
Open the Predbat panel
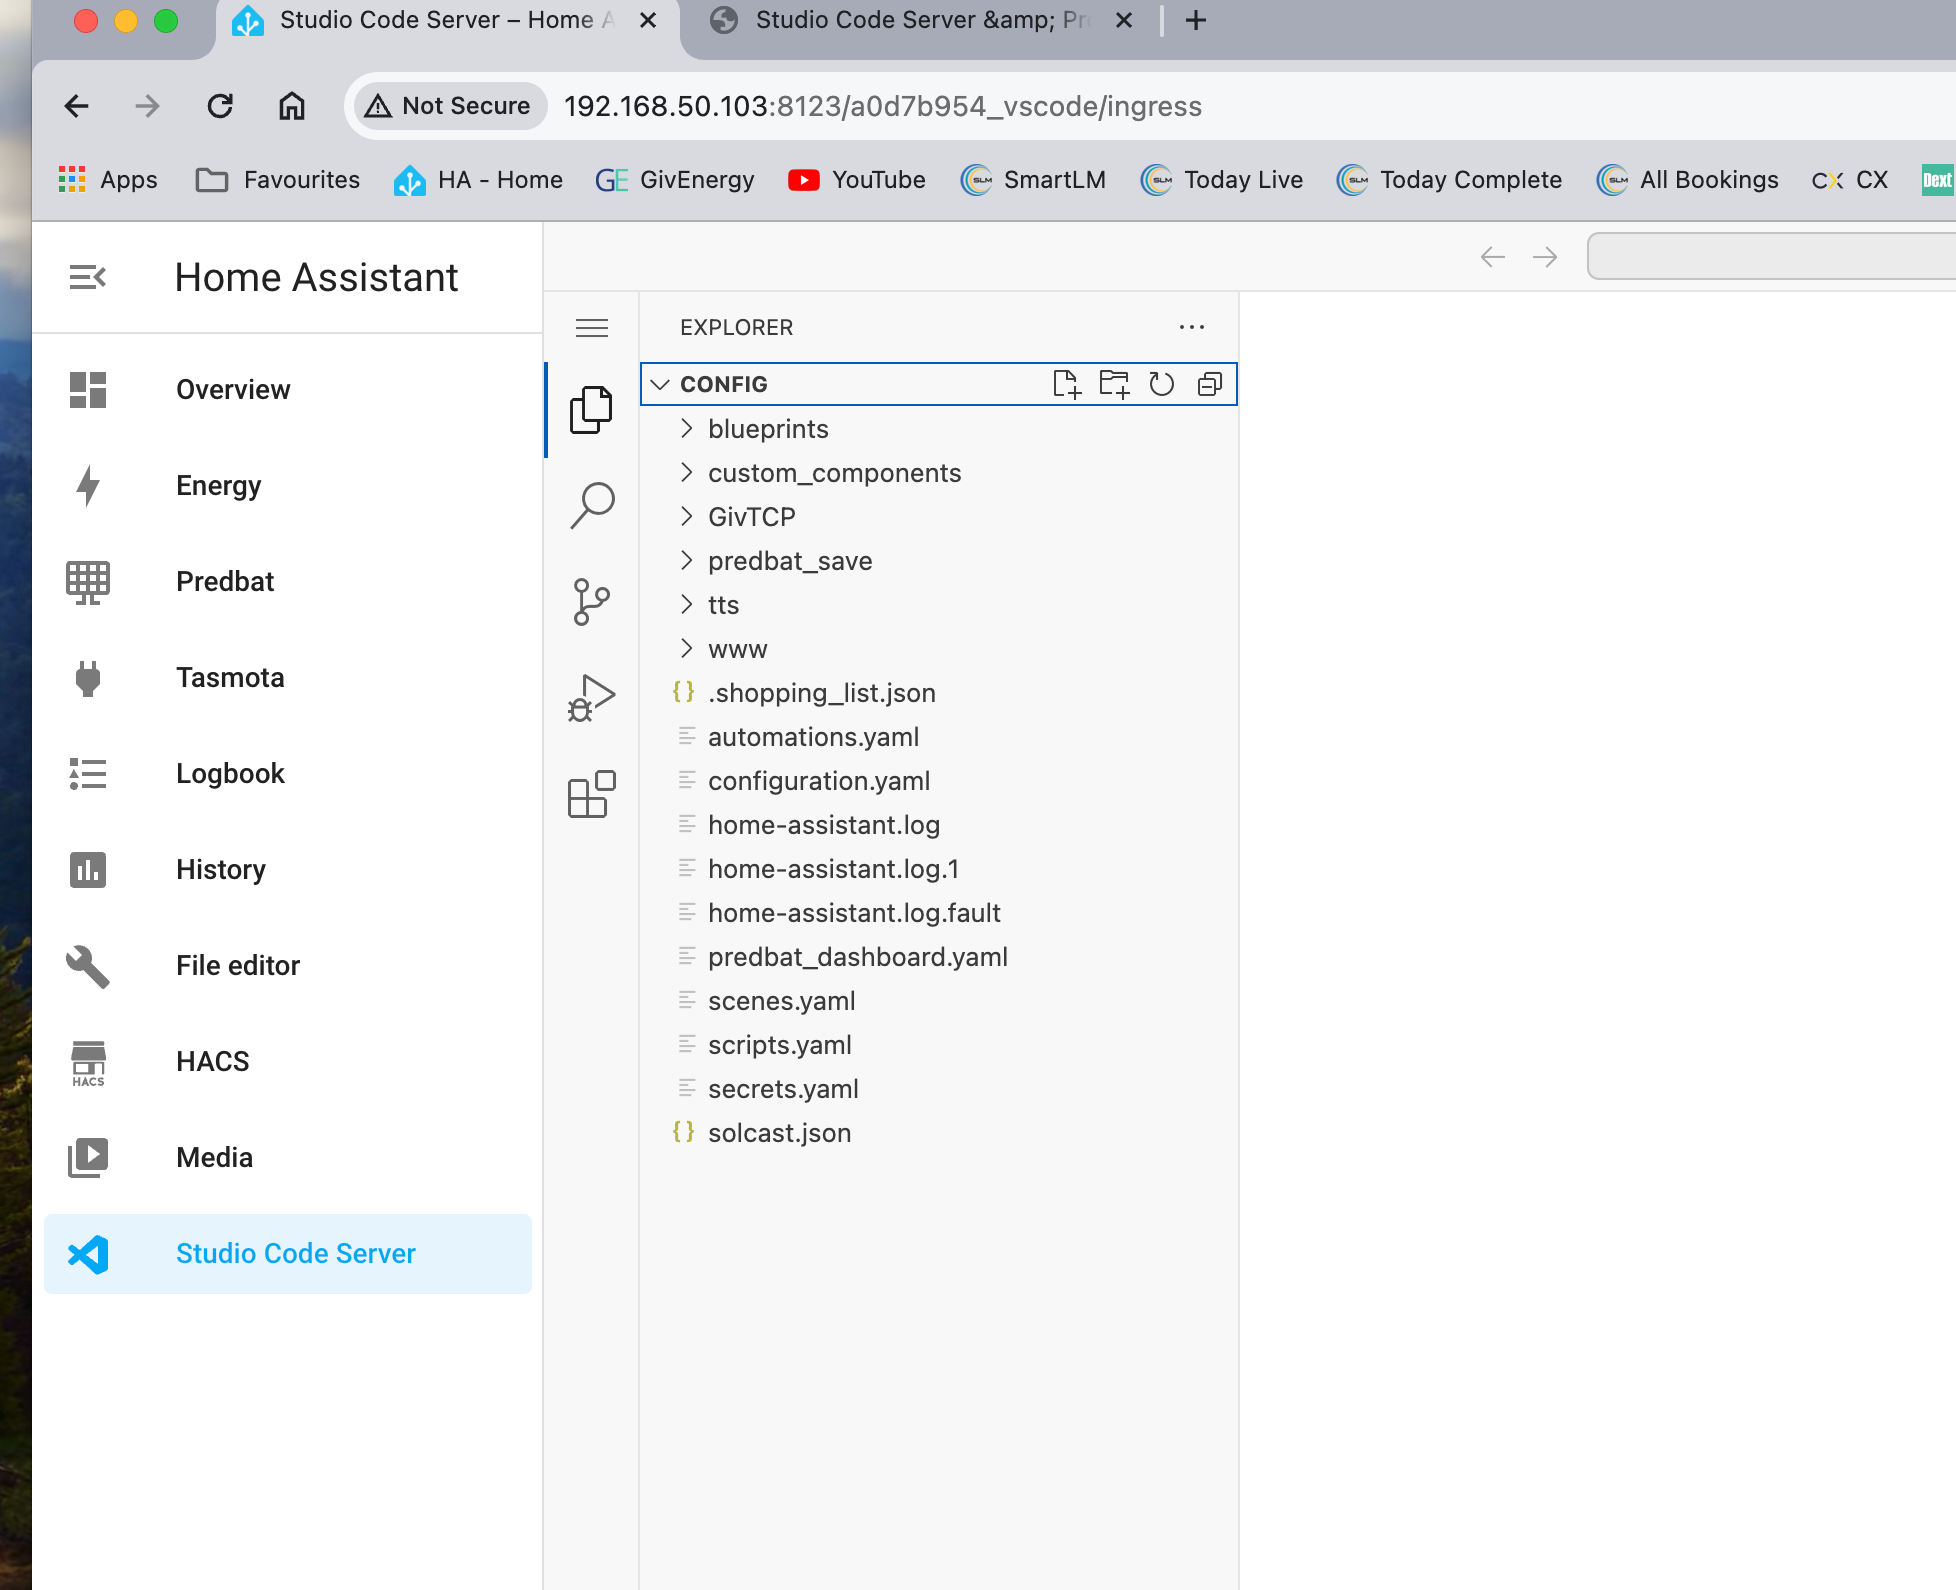(288, 582)
